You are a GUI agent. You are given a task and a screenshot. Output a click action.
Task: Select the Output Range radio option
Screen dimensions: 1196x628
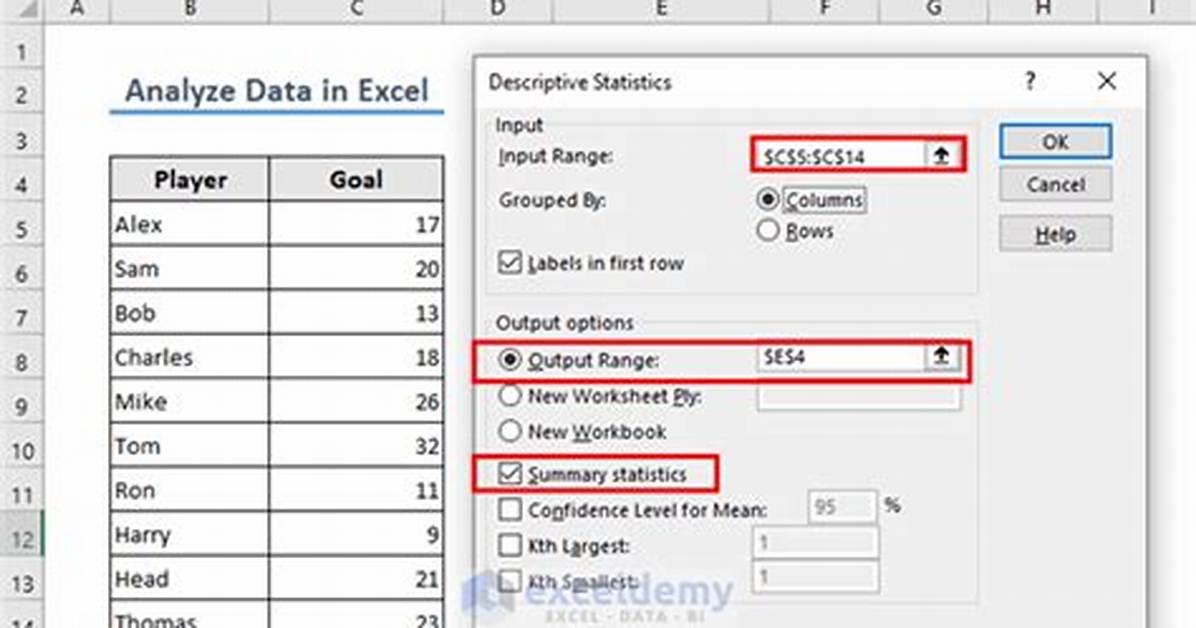(510, 359)
